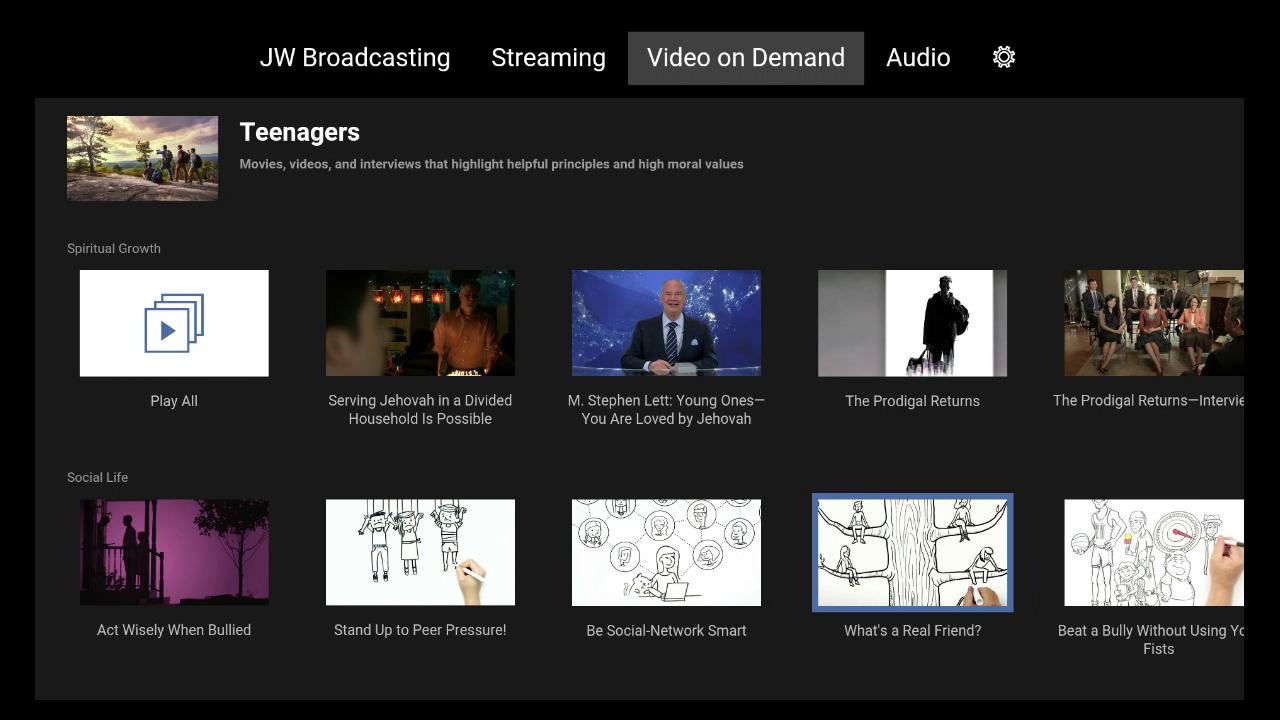Play Serving Jehovah in a Divided Household video

point(420,323)
